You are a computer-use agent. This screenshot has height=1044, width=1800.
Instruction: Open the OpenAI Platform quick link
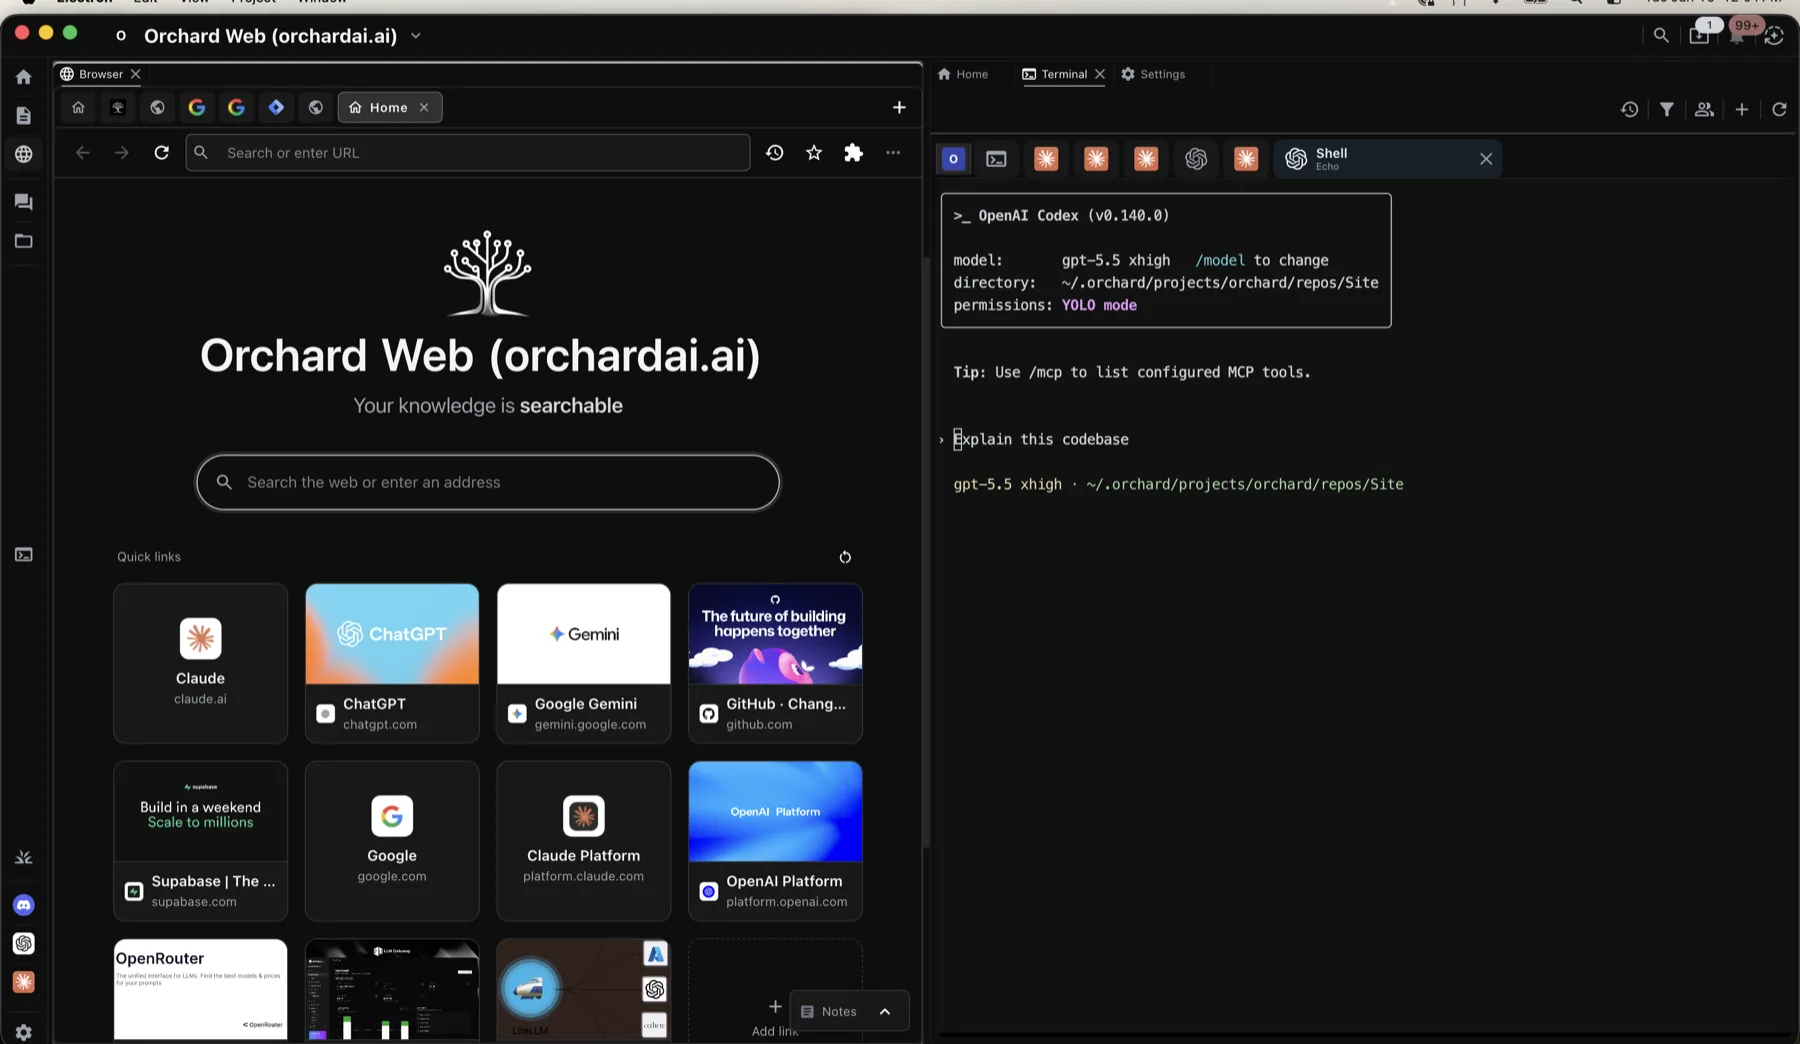(x=775, y=841)
